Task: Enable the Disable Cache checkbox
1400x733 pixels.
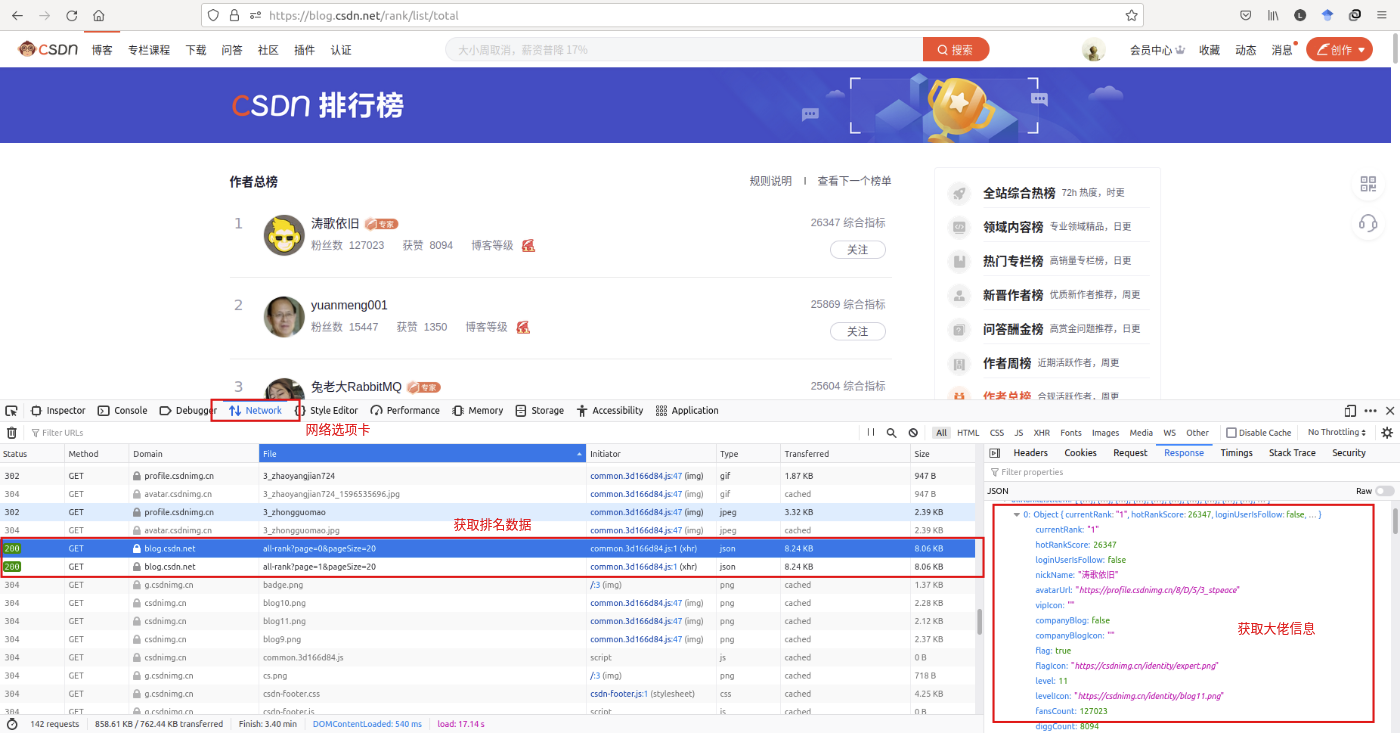Action: point(1232,433)
